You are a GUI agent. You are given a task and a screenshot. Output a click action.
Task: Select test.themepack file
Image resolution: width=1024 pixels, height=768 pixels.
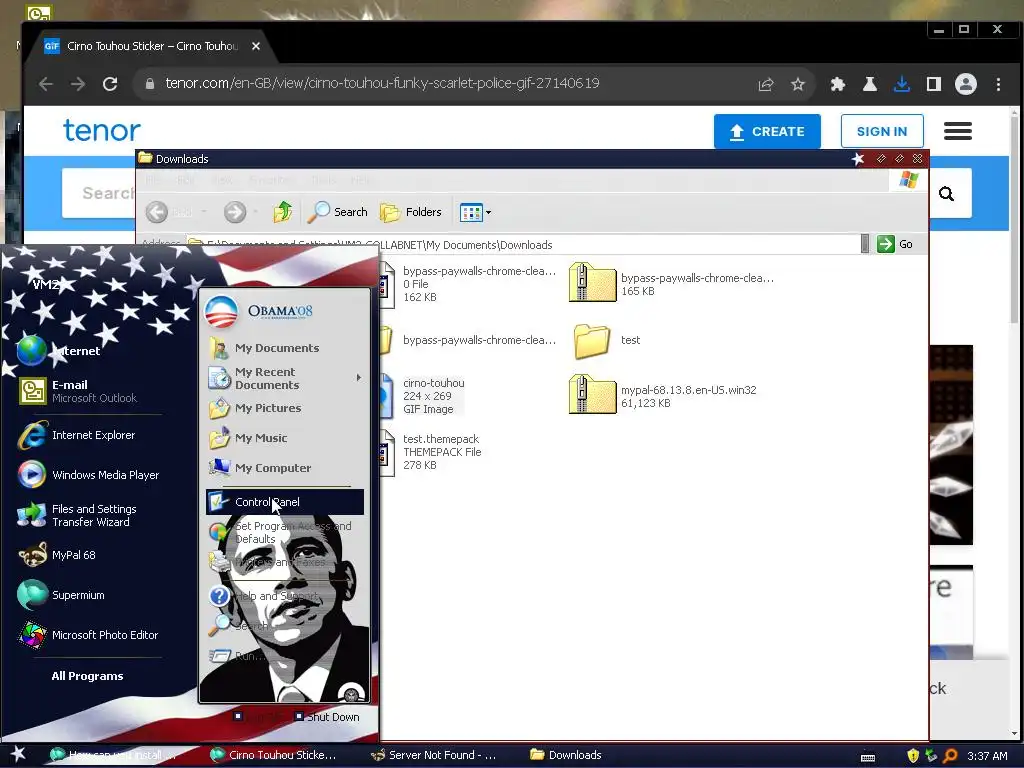[431, 452]
